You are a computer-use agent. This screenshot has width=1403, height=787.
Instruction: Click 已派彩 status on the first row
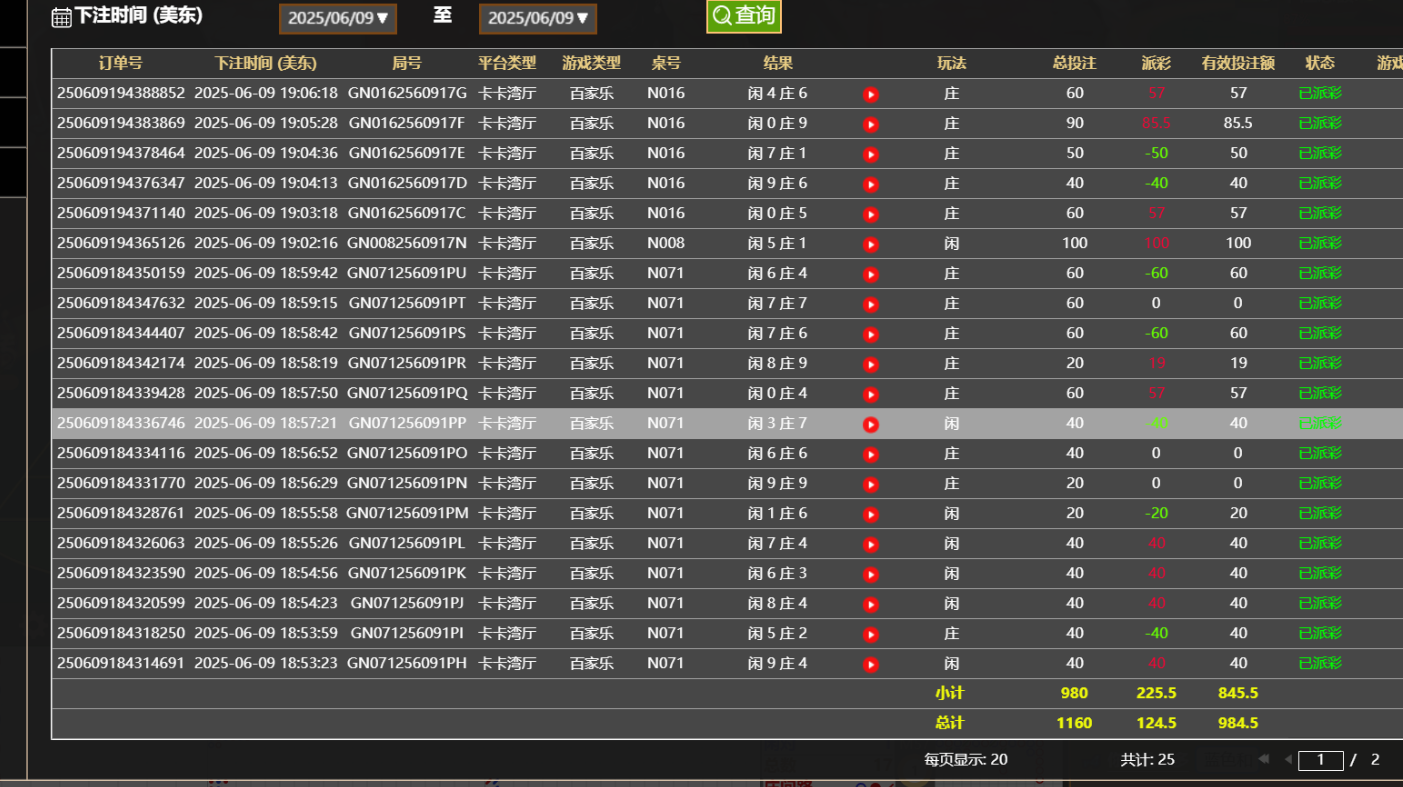[1318, 93]
